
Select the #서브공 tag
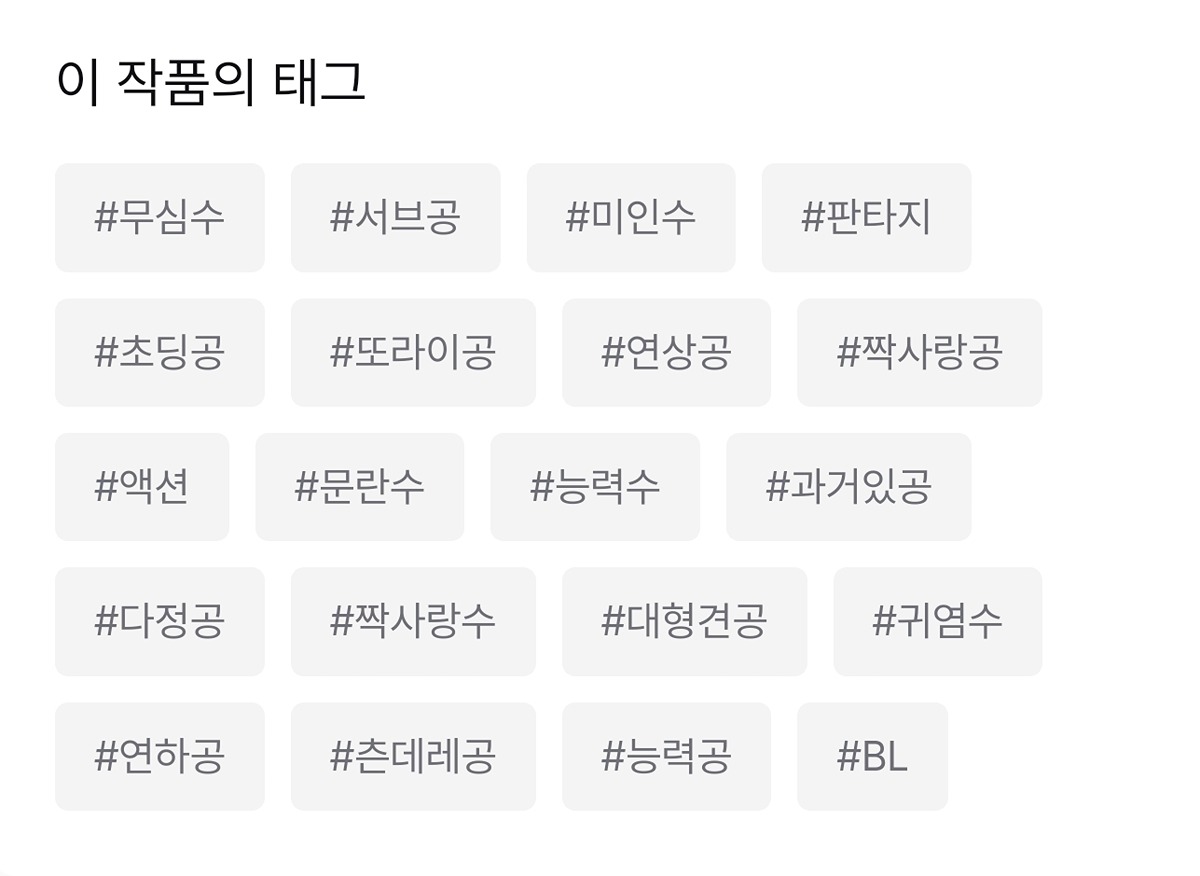[x=395, y=217]
